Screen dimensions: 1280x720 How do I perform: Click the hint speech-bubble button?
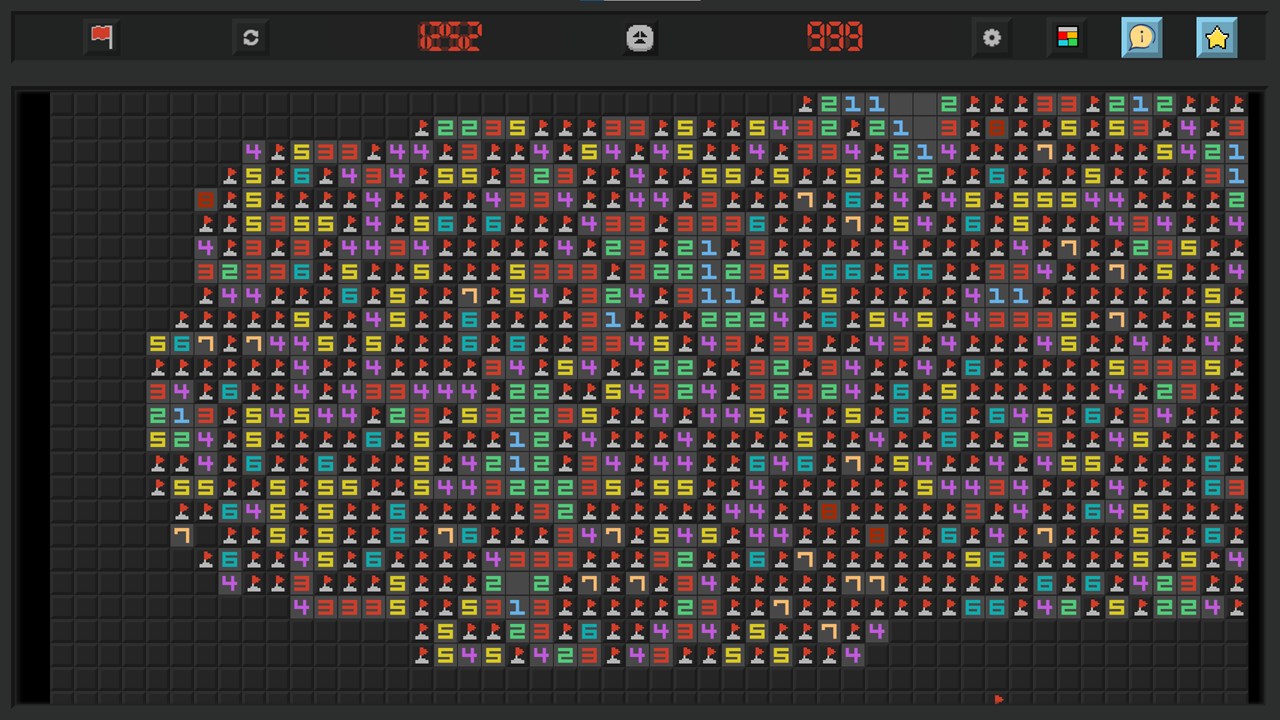1142,38
